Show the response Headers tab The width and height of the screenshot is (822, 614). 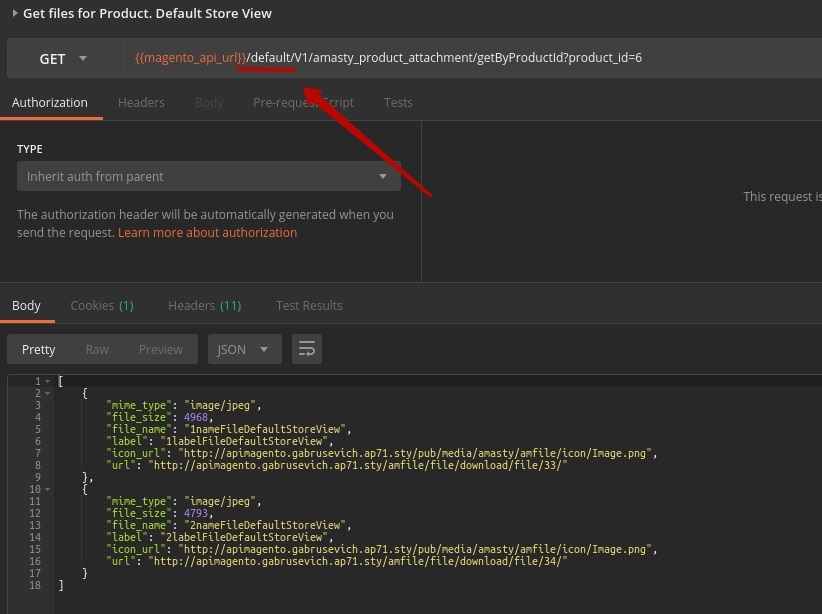pyautogui.click(x=204, y=305)
